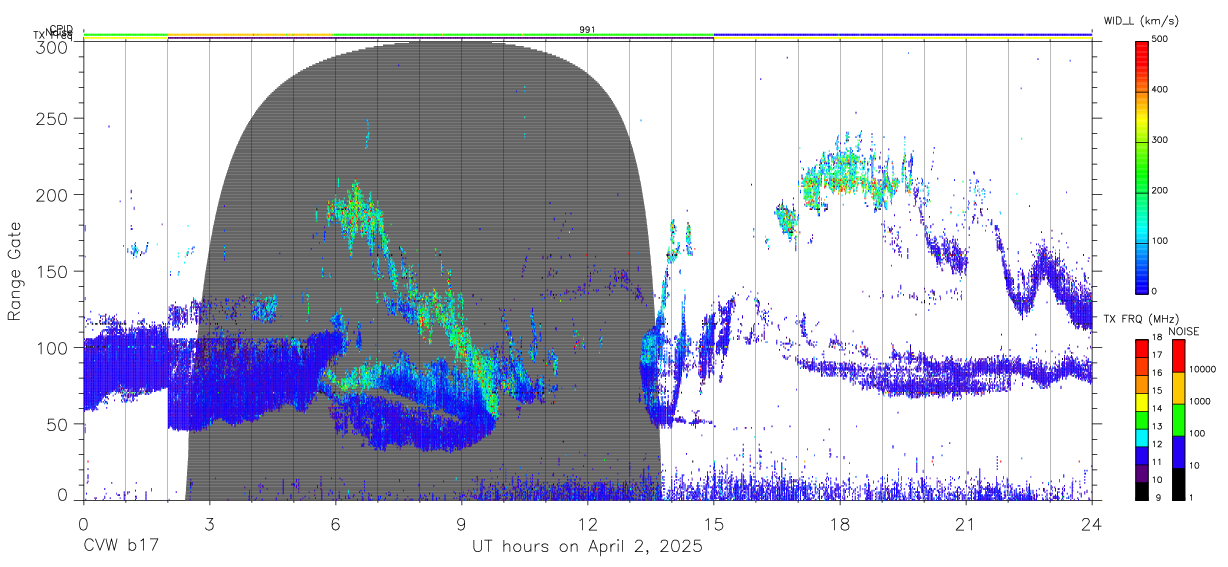Click the 6 tick on UT hours axis
The image size is (1228, 567).
[335, 525]
